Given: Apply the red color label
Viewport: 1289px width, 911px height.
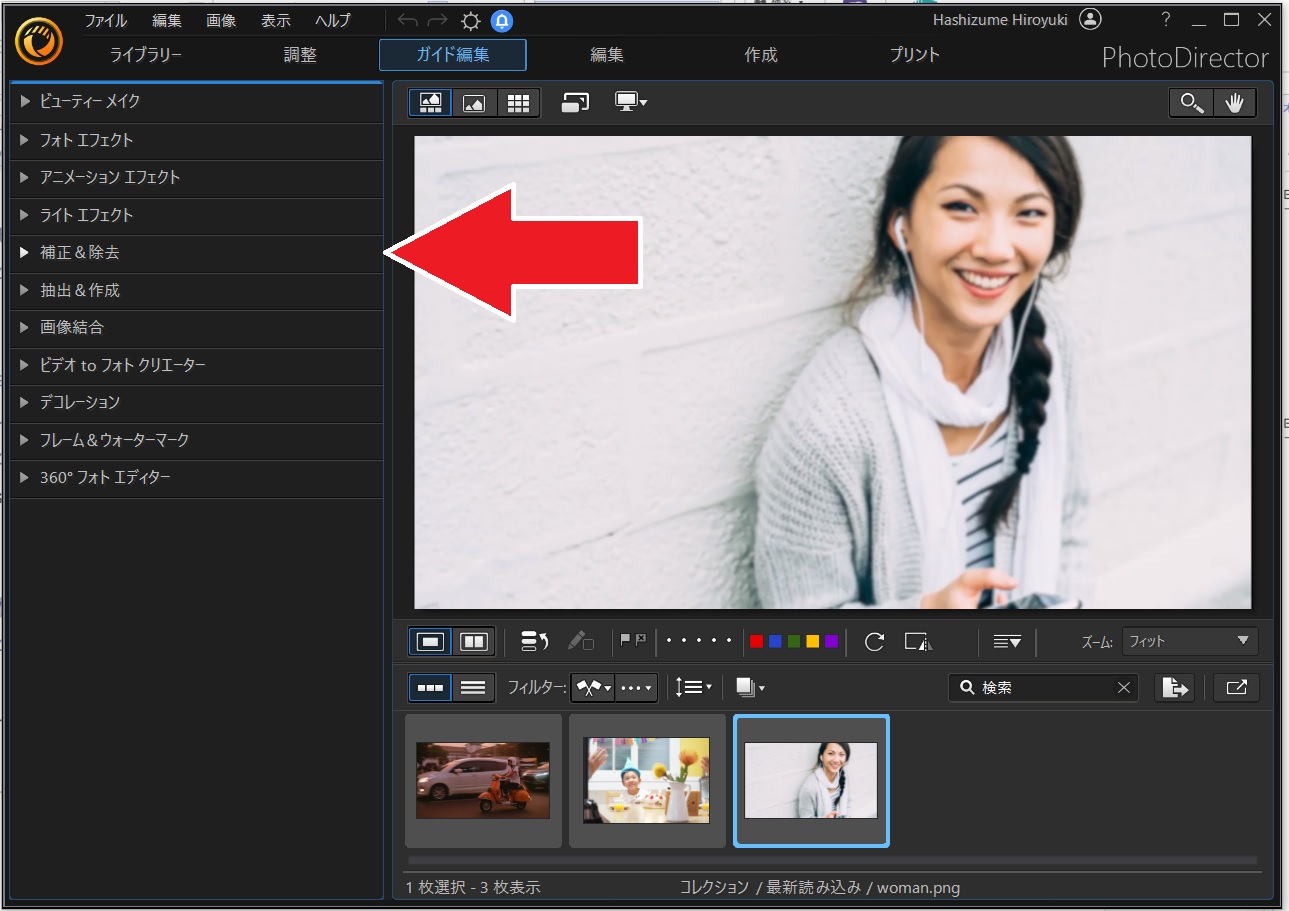Looking at the screenshot, I should click(x=756, y=641).
